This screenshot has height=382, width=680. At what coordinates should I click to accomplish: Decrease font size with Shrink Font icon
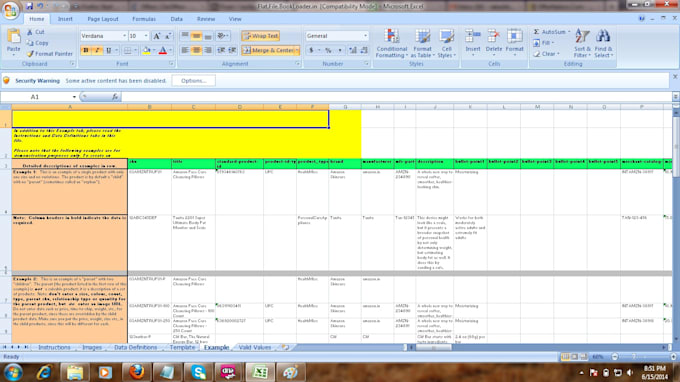point(168,36)
